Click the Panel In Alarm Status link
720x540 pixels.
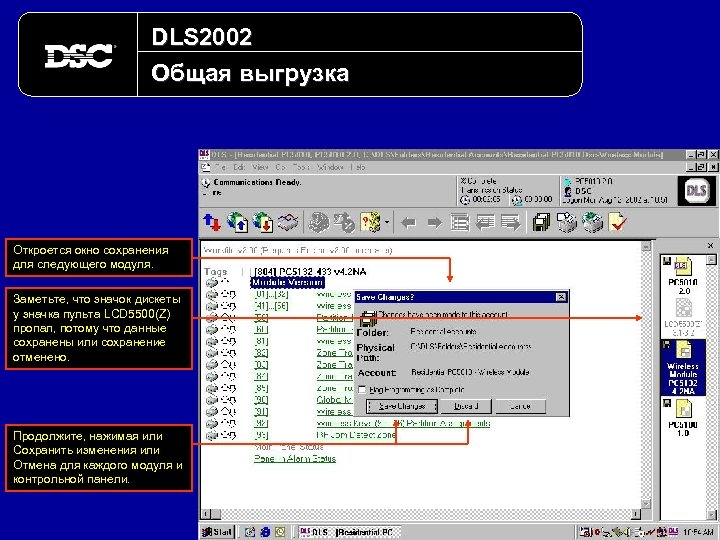295,459
